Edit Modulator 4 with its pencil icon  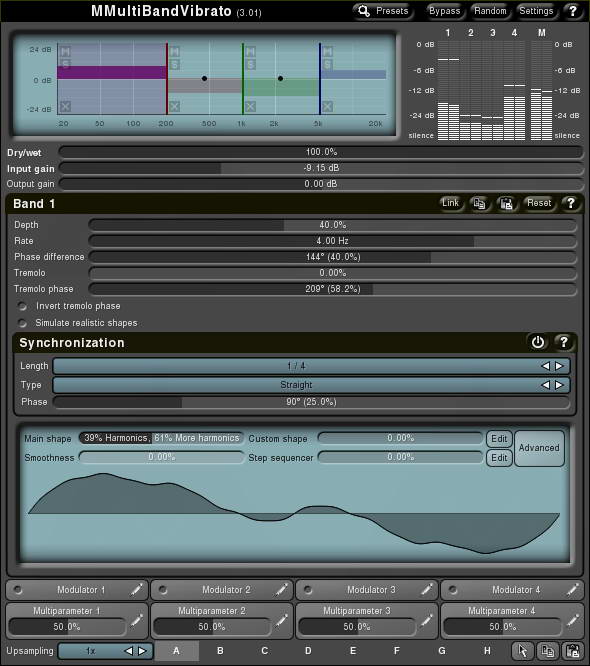[x=572, y=590]
